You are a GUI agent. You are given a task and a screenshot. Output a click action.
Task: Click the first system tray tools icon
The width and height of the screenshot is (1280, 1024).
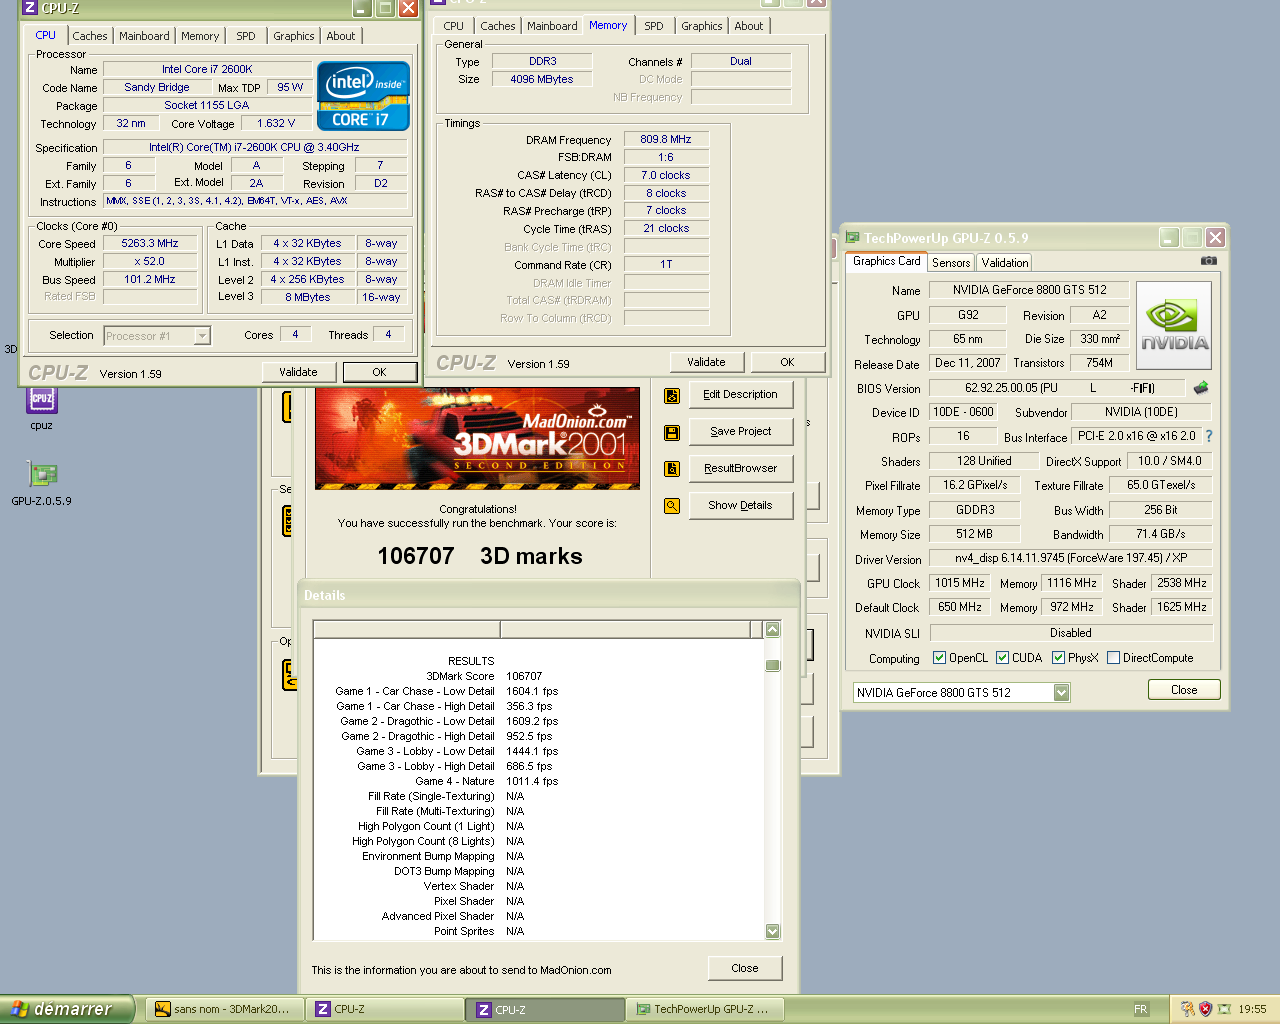(1187, 1009)
